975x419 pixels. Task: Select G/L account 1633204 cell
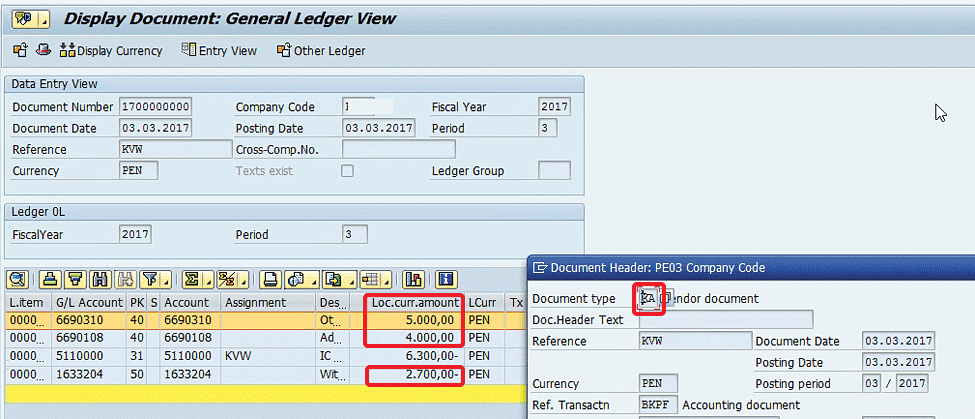pyautogui.click(x=89, y=375)
